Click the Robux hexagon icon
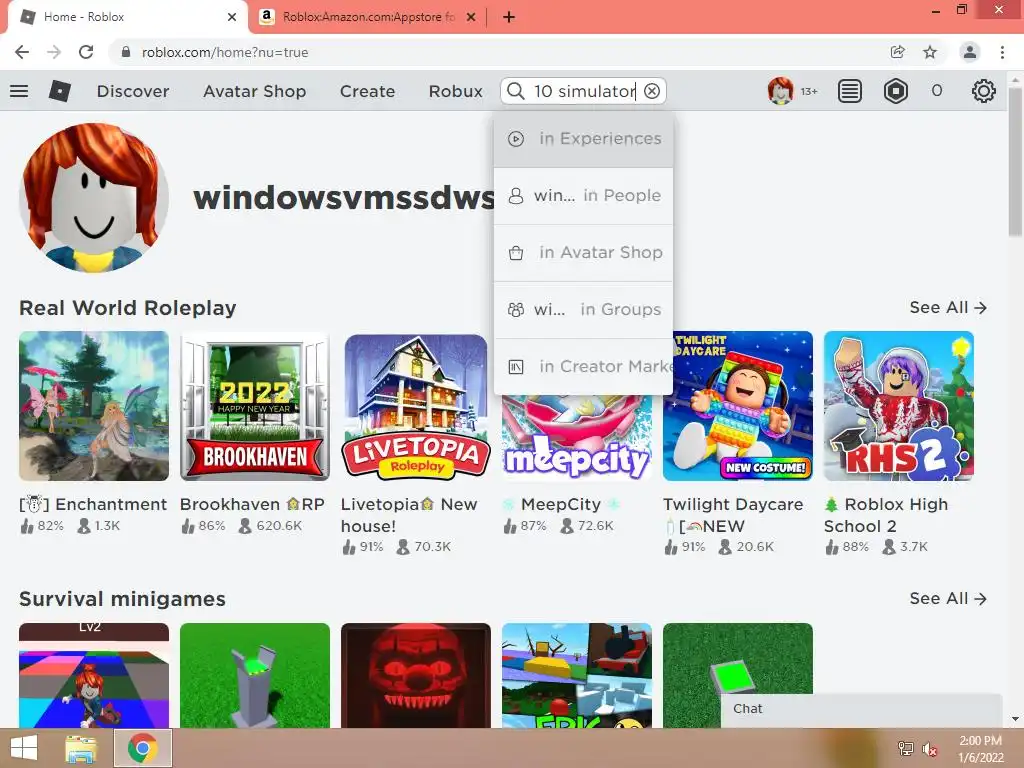 pyautogui.click(x=895, y=91)
